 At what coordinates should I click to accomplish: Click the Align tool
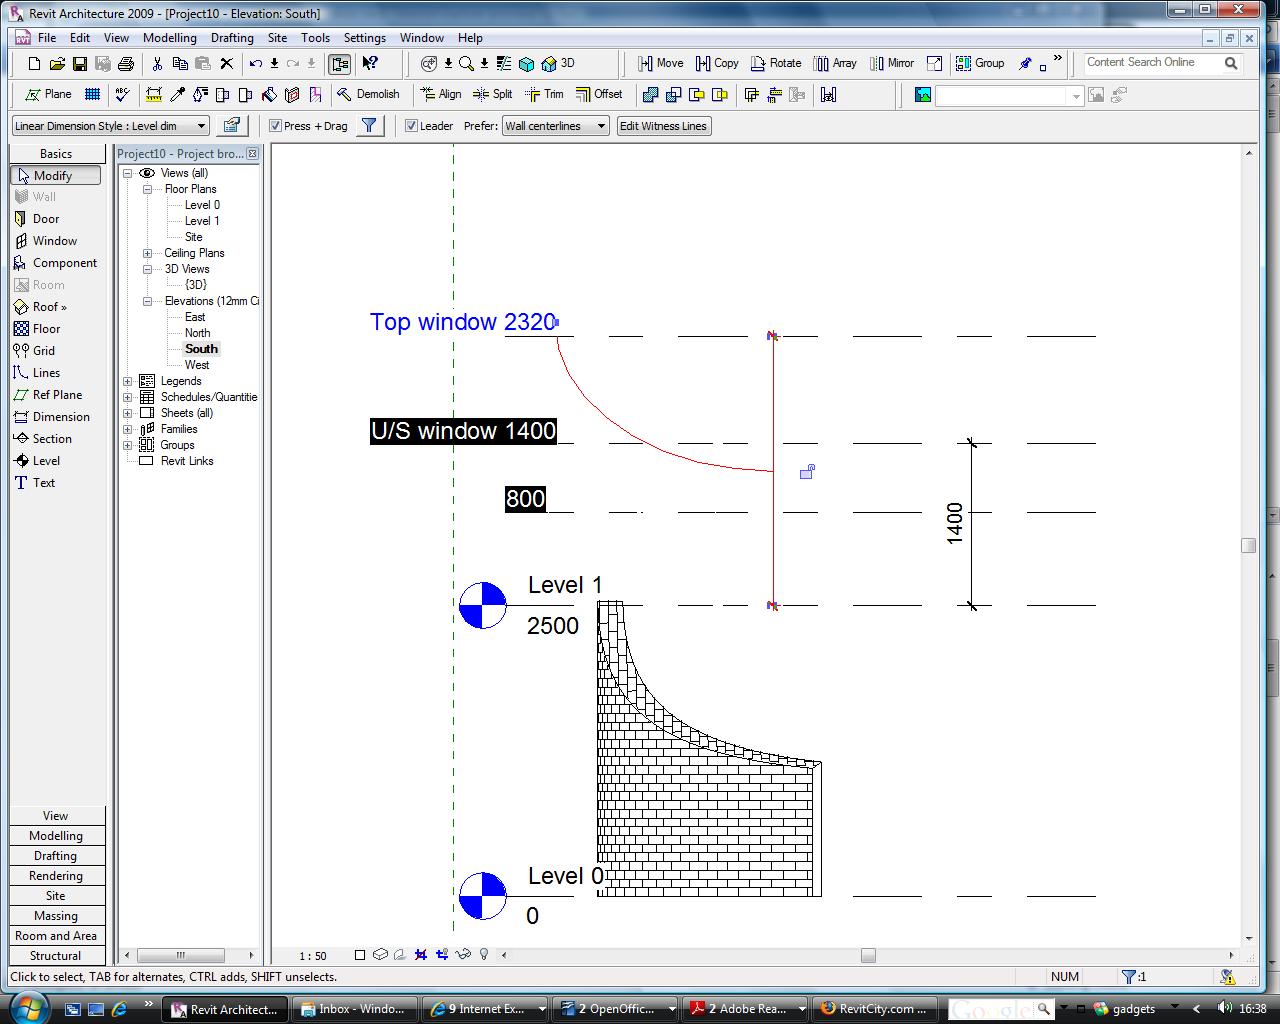pyautogui.click(x=441, y=94)
